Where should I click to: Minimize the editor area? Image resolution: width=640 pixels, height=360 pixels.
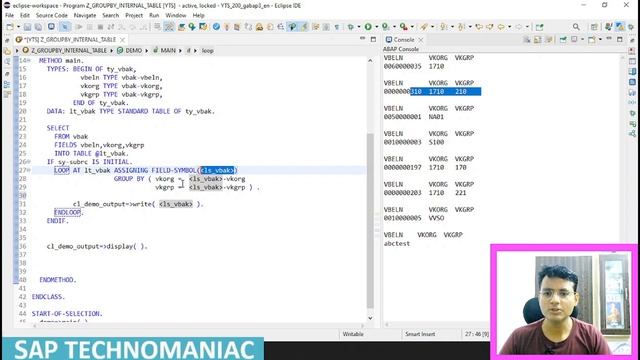[x=362, y=39]
